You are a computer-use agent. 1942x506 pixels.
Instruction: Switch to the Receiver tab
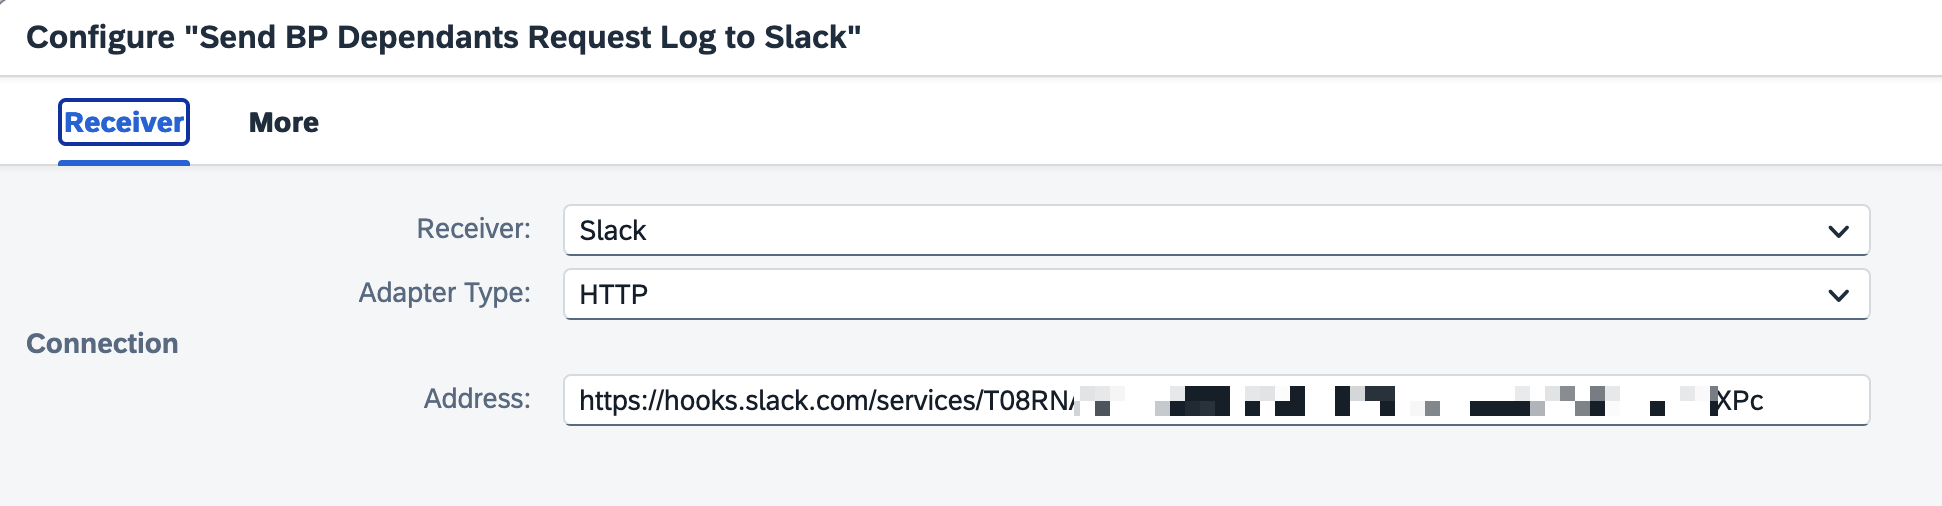tap(124, 122)
